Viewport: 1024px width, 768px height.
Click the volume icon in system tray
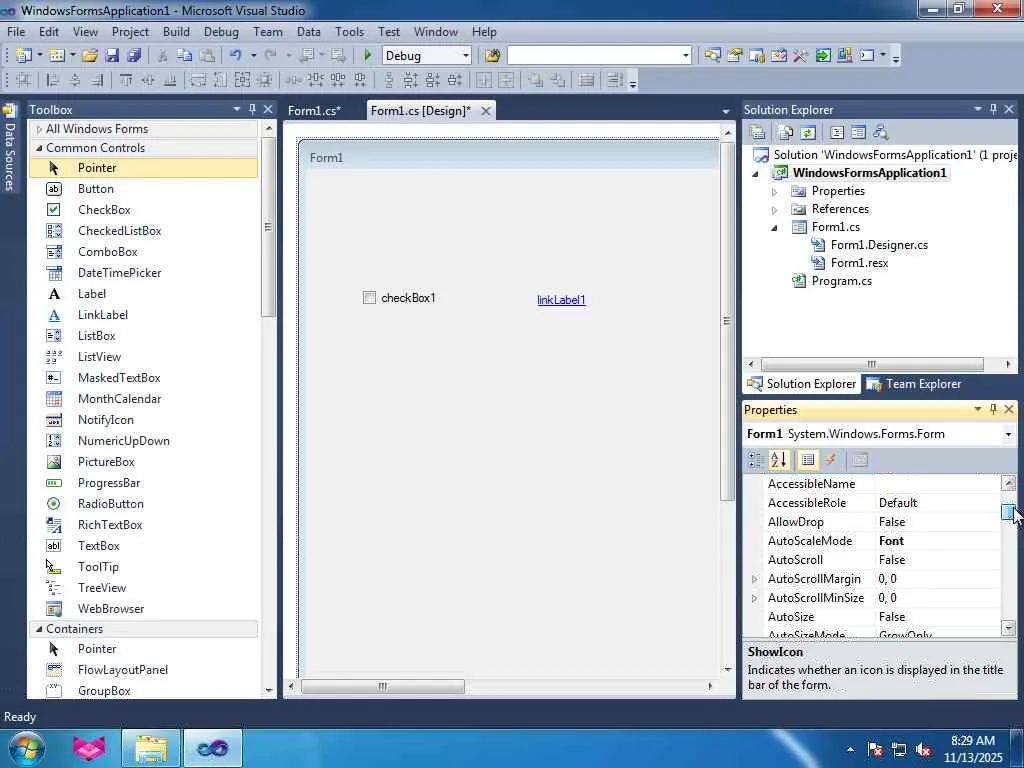coord(923,749)
